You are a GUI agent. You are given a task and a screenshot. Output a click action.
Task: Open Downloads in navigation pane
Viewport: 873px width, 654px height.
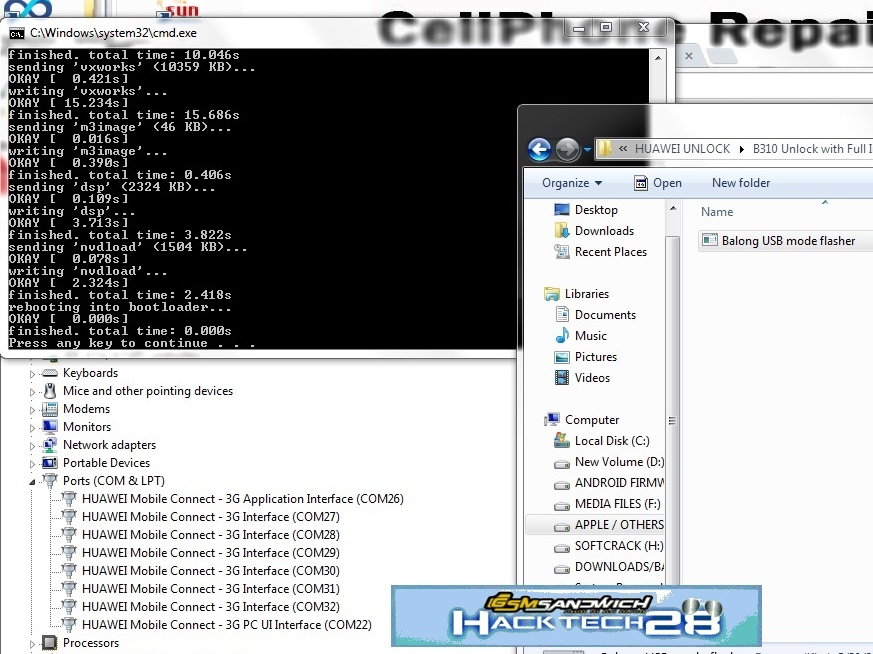[594, 230]
